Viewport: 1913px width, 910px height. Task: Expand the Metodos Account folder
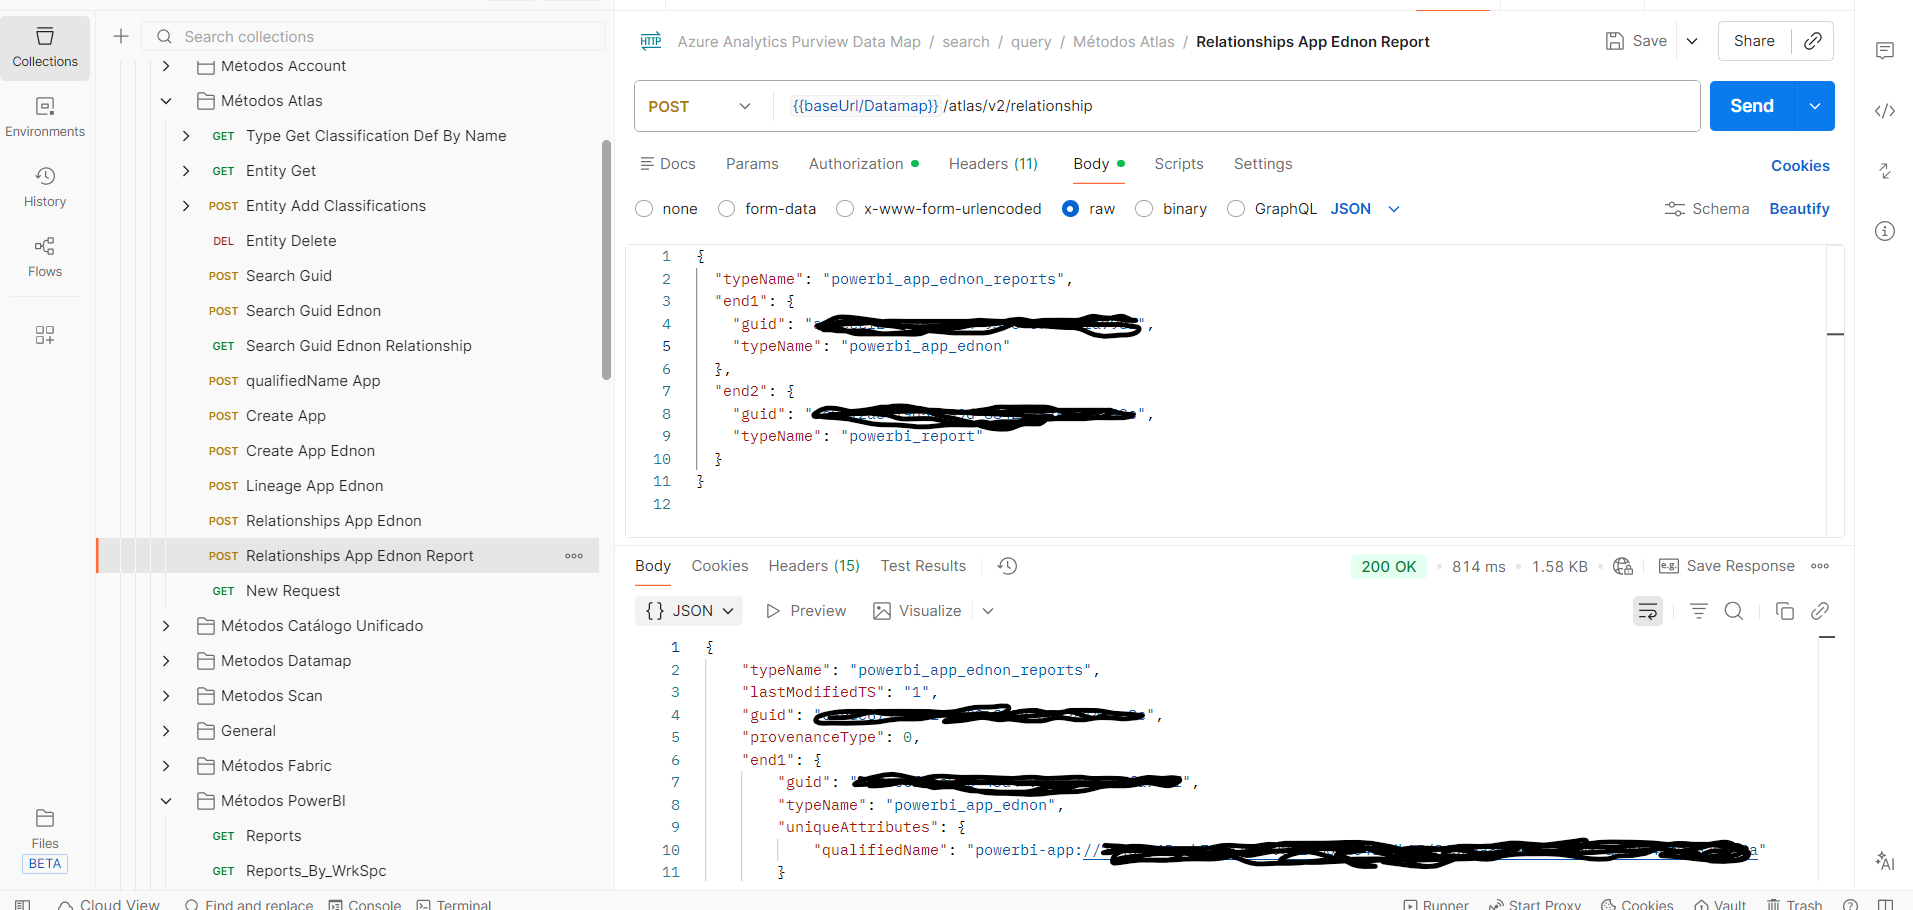coord(166,66)
